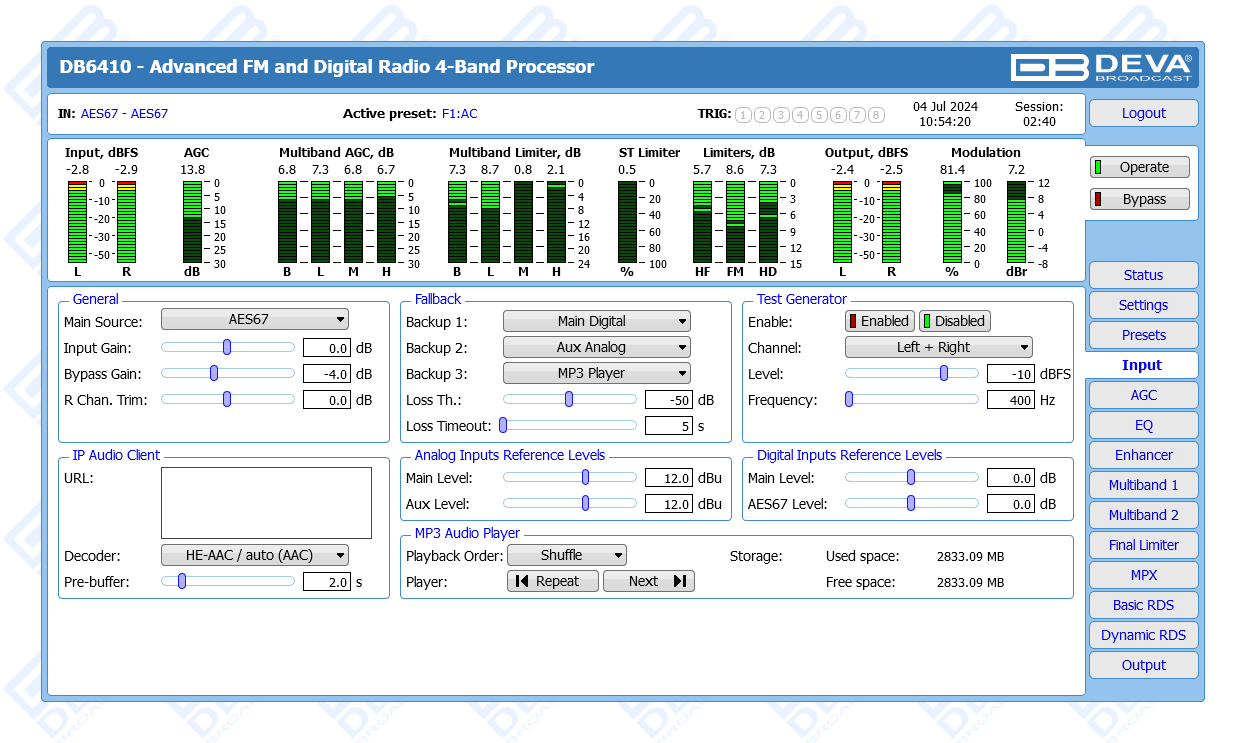Click TRIG indicator number 8
The image size is (1246, 743).
pyautogui.click(x=876, y=115)
